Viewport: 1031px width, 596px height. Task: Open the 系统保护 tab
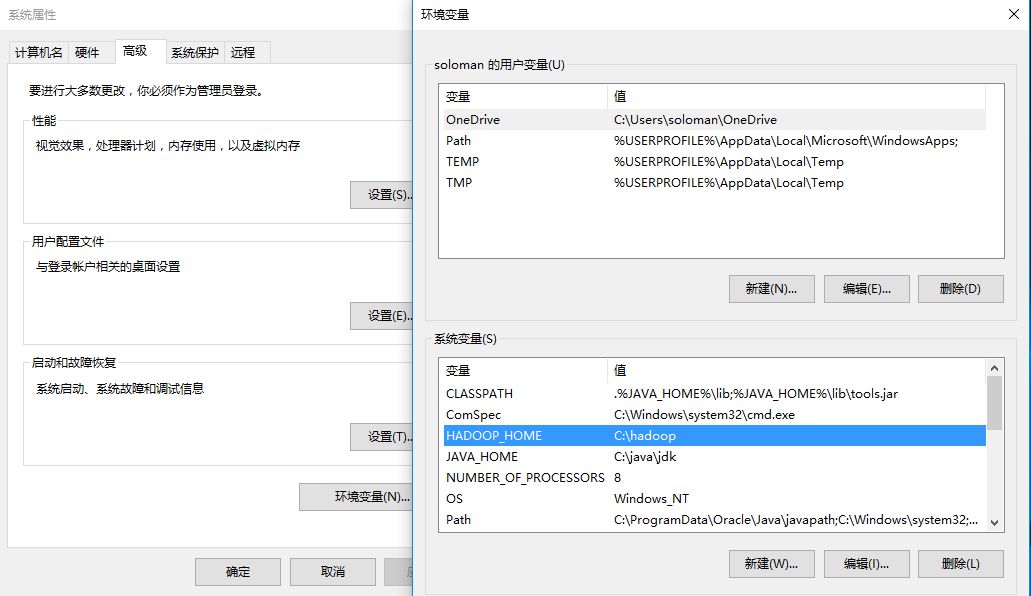click(195, 53)
